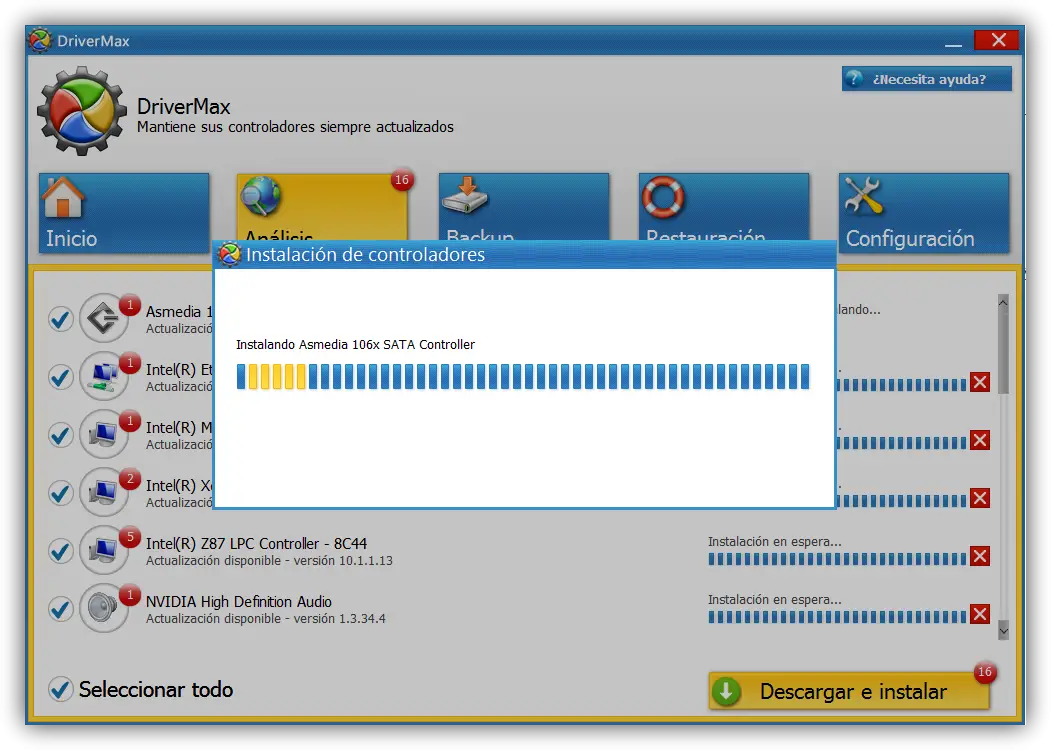Click the NVIDIA audio progress bar
The height and width of the screenshot is (750, 1051).
point(837,617)
